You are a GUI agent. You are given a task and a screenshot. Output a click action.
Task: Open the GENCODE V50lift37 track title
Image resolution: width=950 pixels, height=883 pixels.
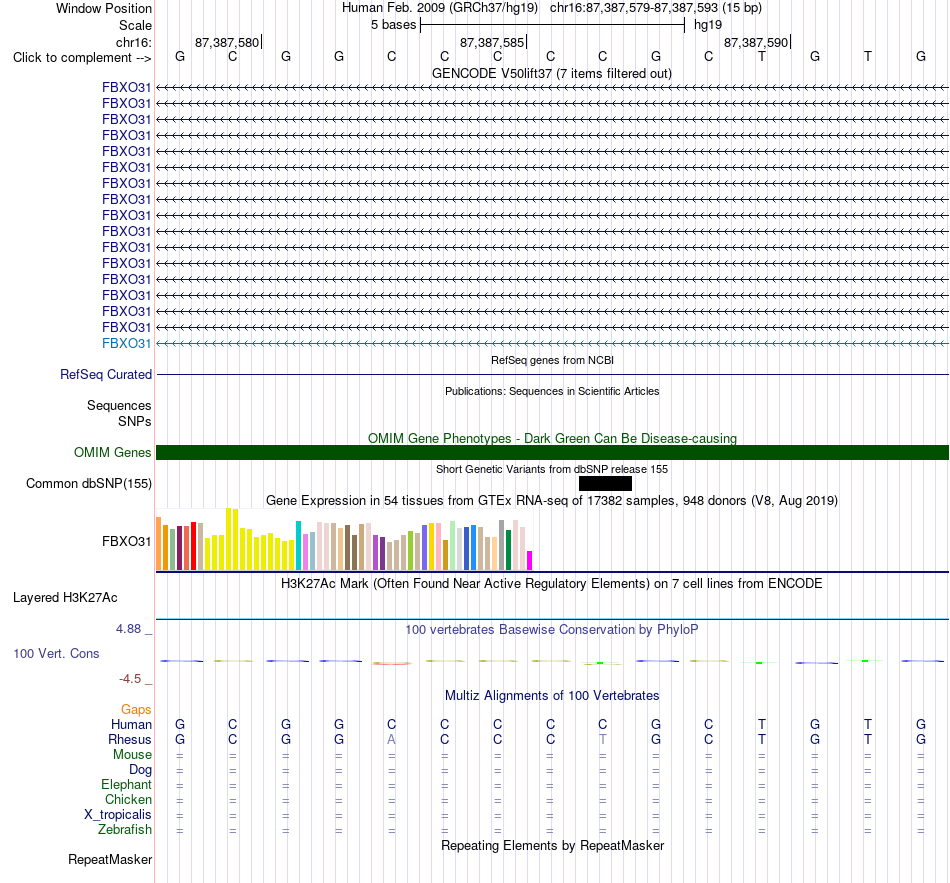(x=552, y=74)
